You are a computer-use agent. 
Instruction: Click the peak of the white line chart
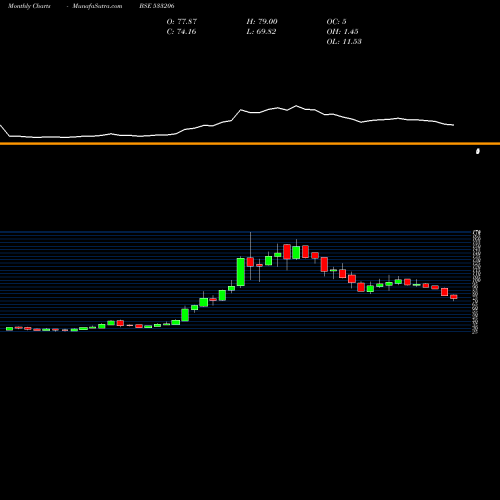296,106
